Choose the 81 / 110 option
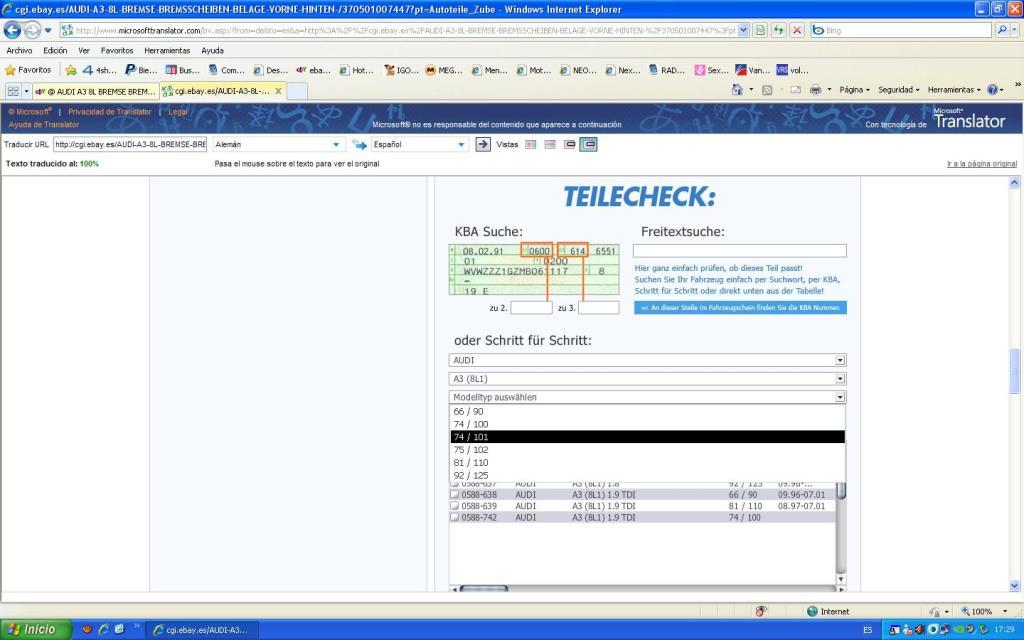 click(647, 462)
